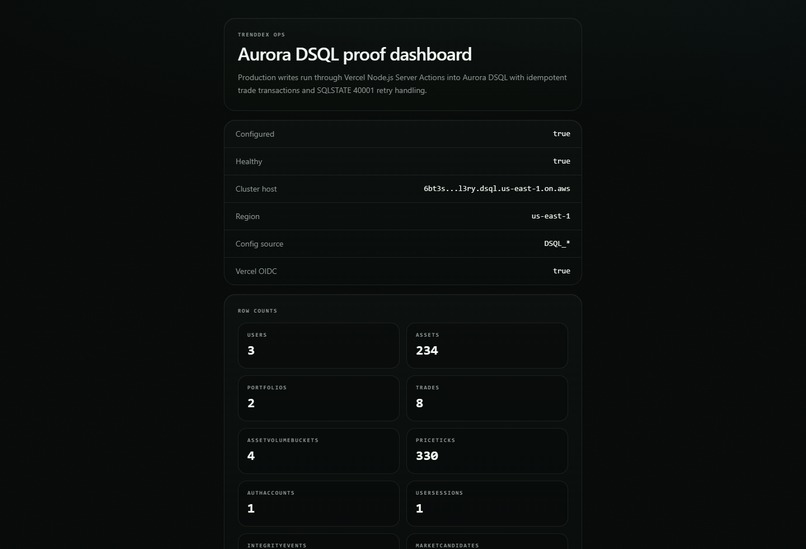Viewport: 806px width, 549px height.
Task: Click the 'PORTFOLIOS' card label
Action: (266, 388)
